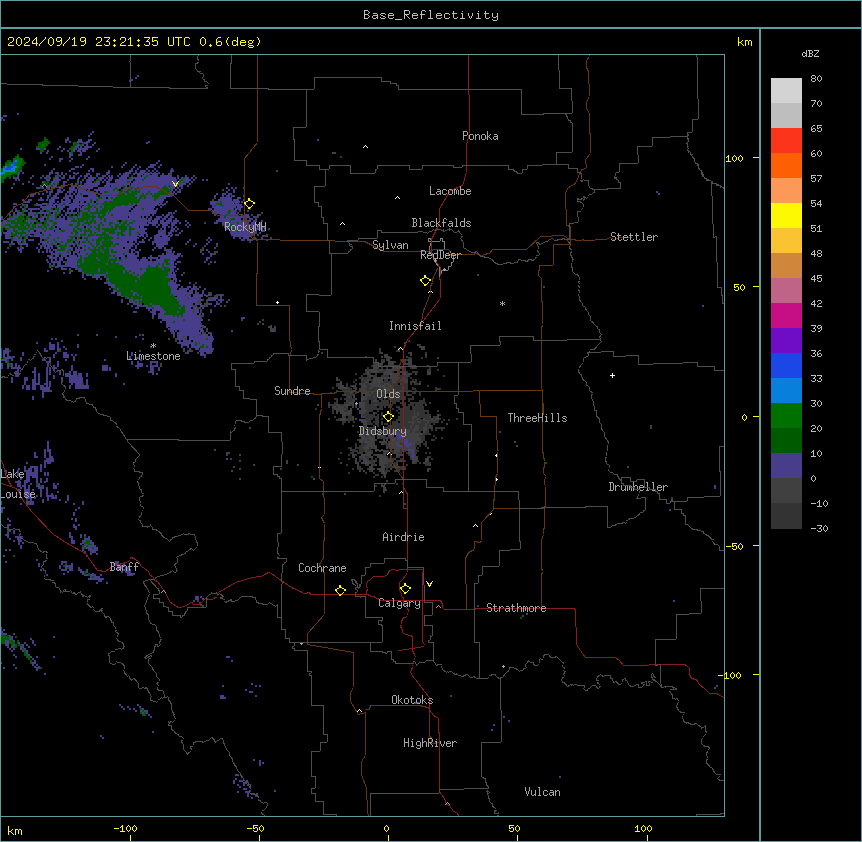Select the Okotoks town label
The width and height of the screenshot is (862, 842).
tap(412, 700)
